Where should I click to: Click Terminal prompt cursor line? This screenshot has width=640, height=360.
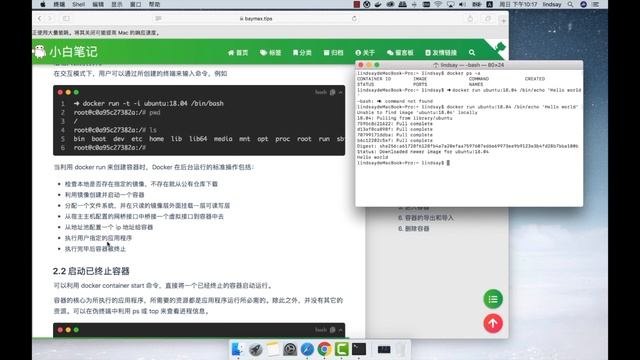[x=403, y=163]
